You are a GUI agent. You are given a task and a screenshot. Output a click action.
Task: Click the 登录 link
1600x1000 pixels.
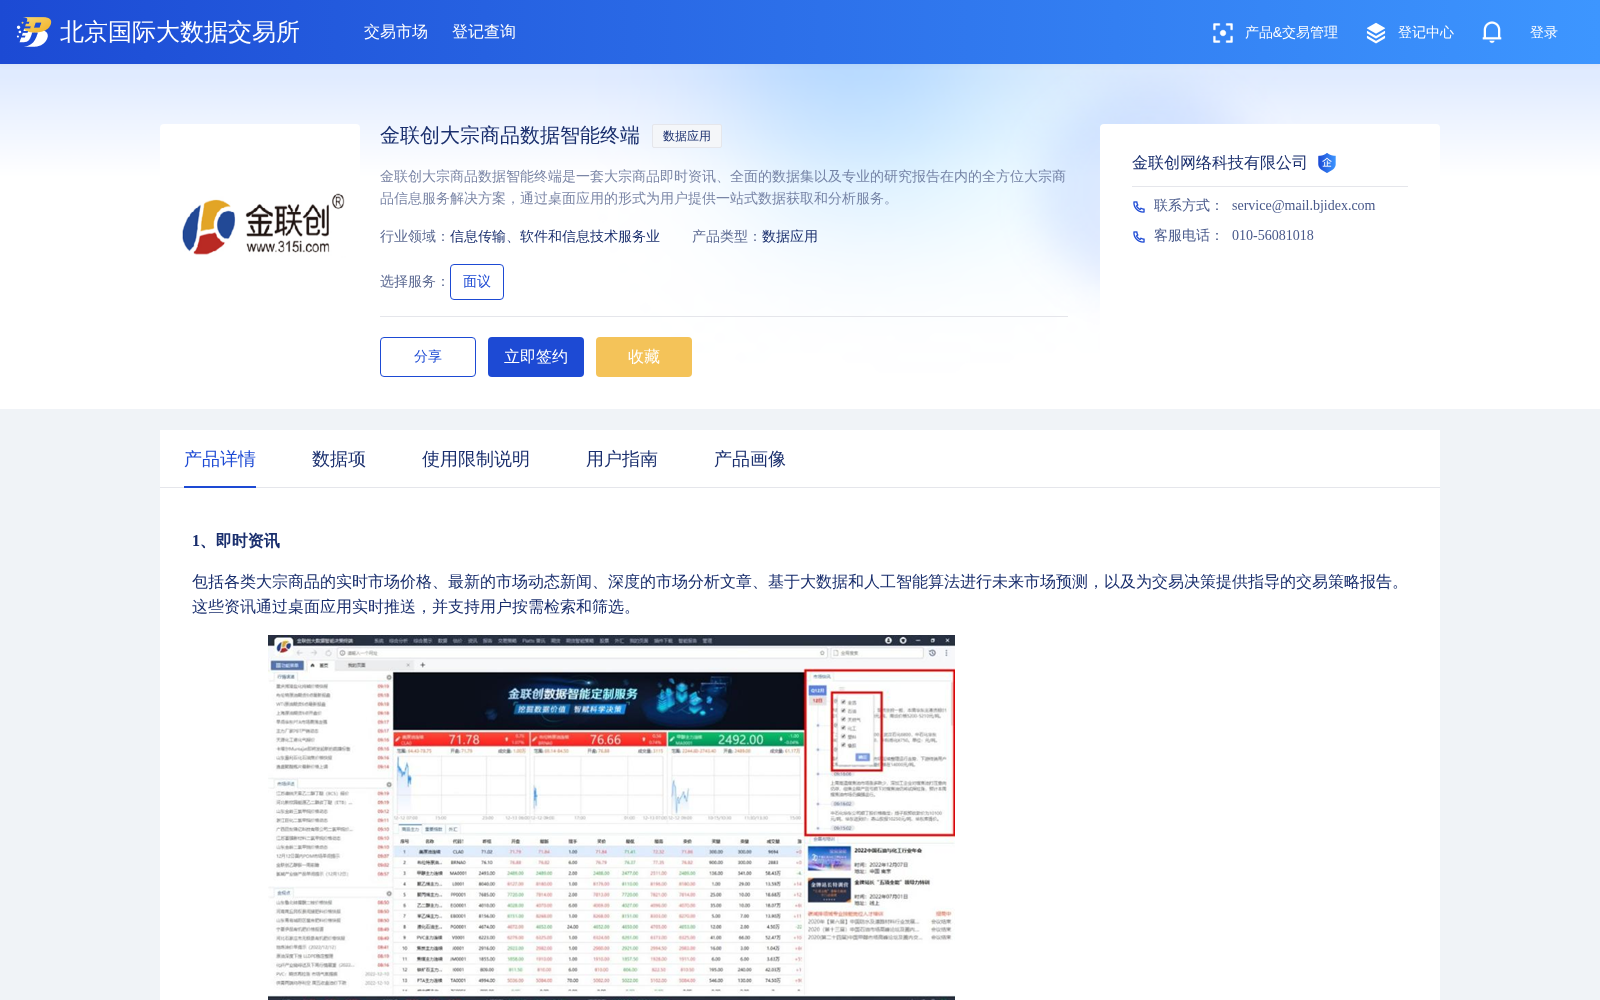[x=1544, y=33]
